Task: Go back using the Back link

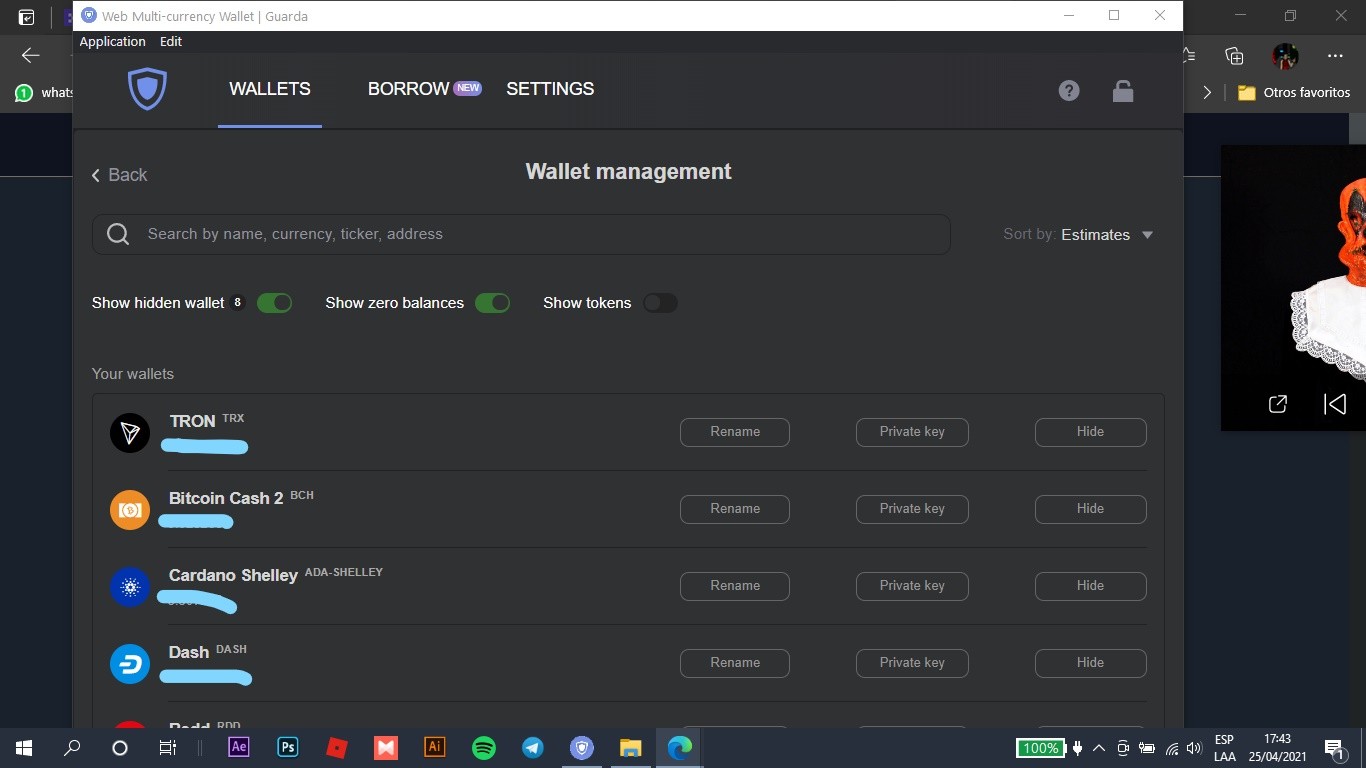Action: click(119, 175)
